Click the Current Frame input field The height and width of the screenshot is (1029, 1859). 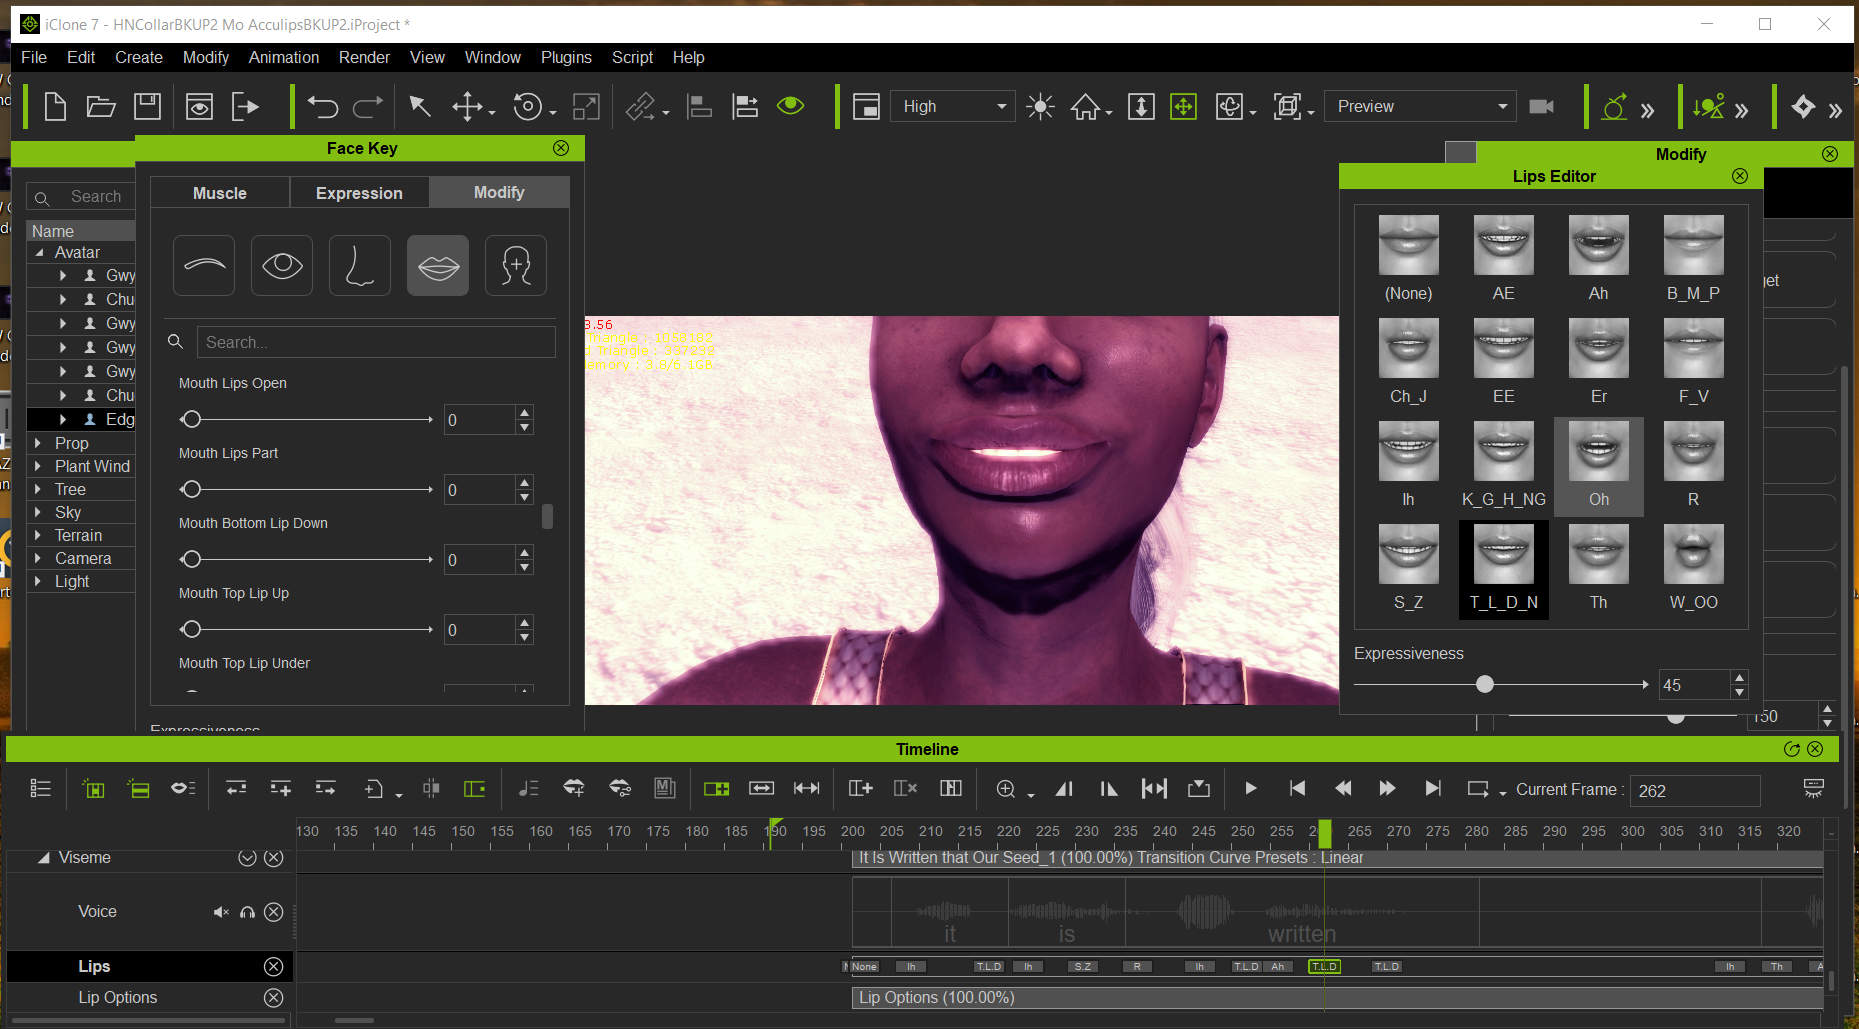[x=1695, y=790]
